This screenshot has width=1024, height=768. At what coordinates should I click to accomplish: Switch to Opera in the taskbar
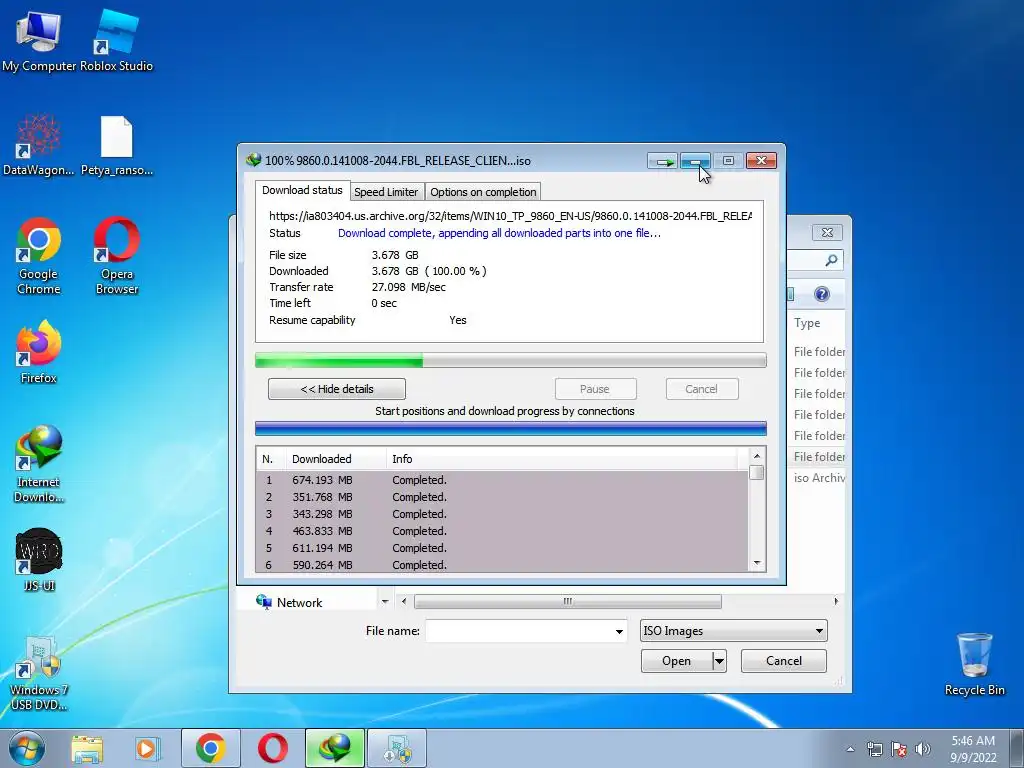pos(272,748)
